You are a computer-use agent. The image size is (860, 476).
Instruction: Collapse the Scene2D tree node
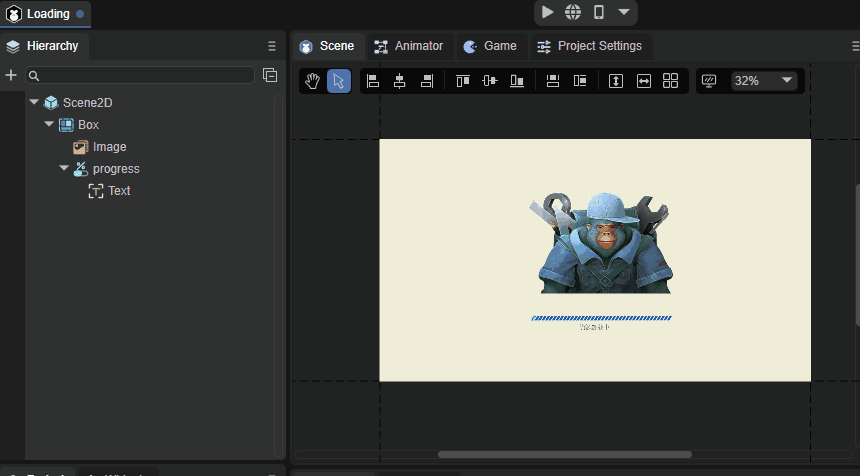[x=34, y=102]
